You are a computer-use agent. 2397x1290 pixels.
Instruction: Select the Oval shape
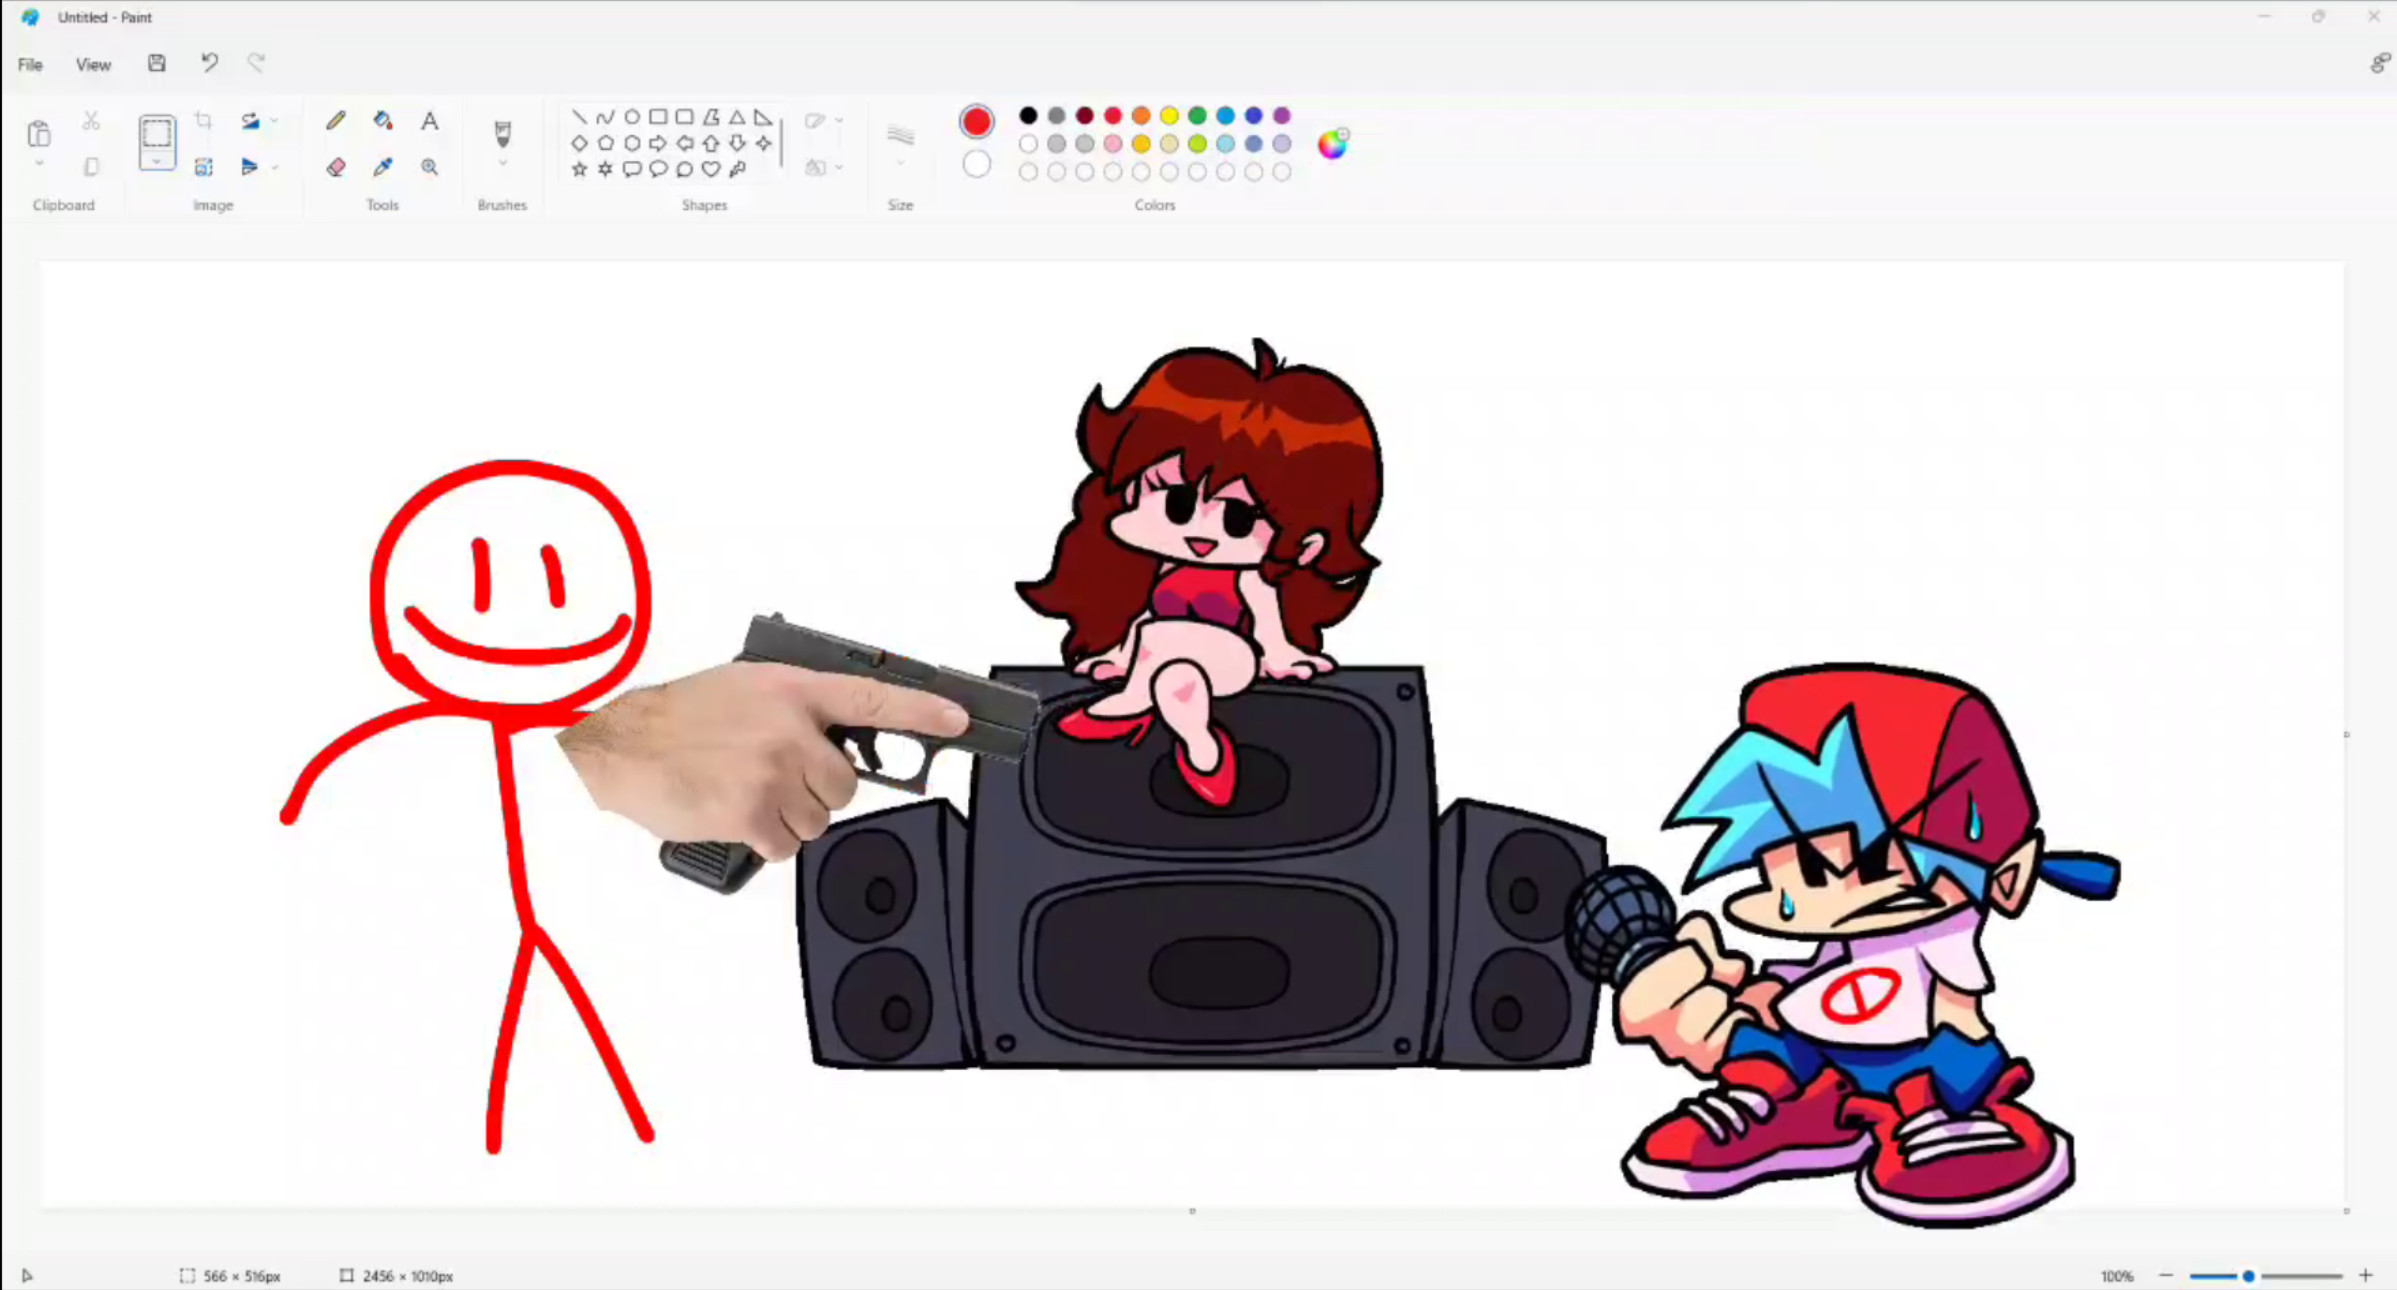point(631,116)
